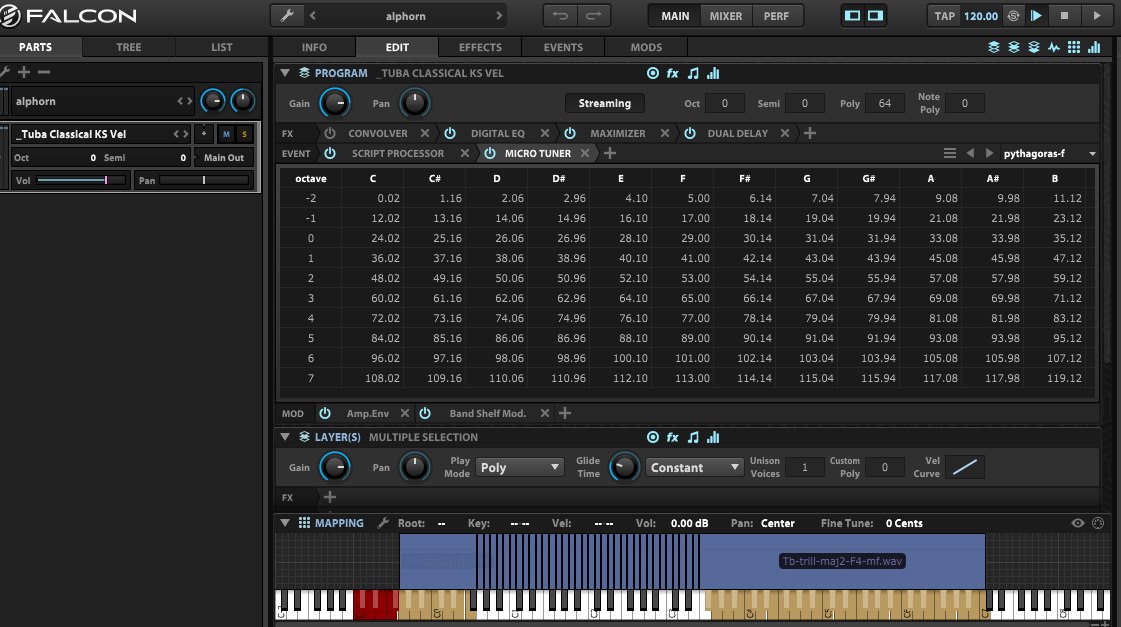1121x627 pixels.
Task: Click the grid view icon in top-right editor toolbar
Action: click(1074, 47)
